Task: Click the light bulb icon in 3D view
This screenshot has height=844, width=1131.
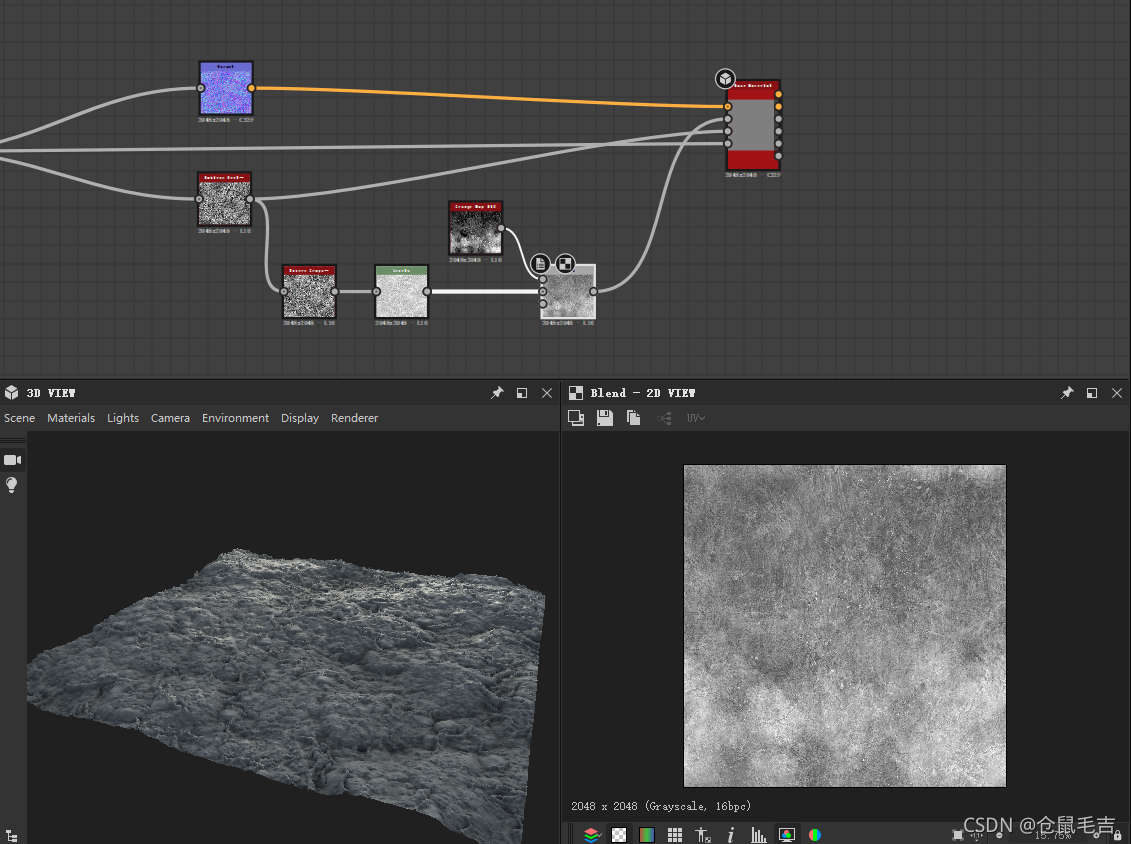Action: pos(12,485)
